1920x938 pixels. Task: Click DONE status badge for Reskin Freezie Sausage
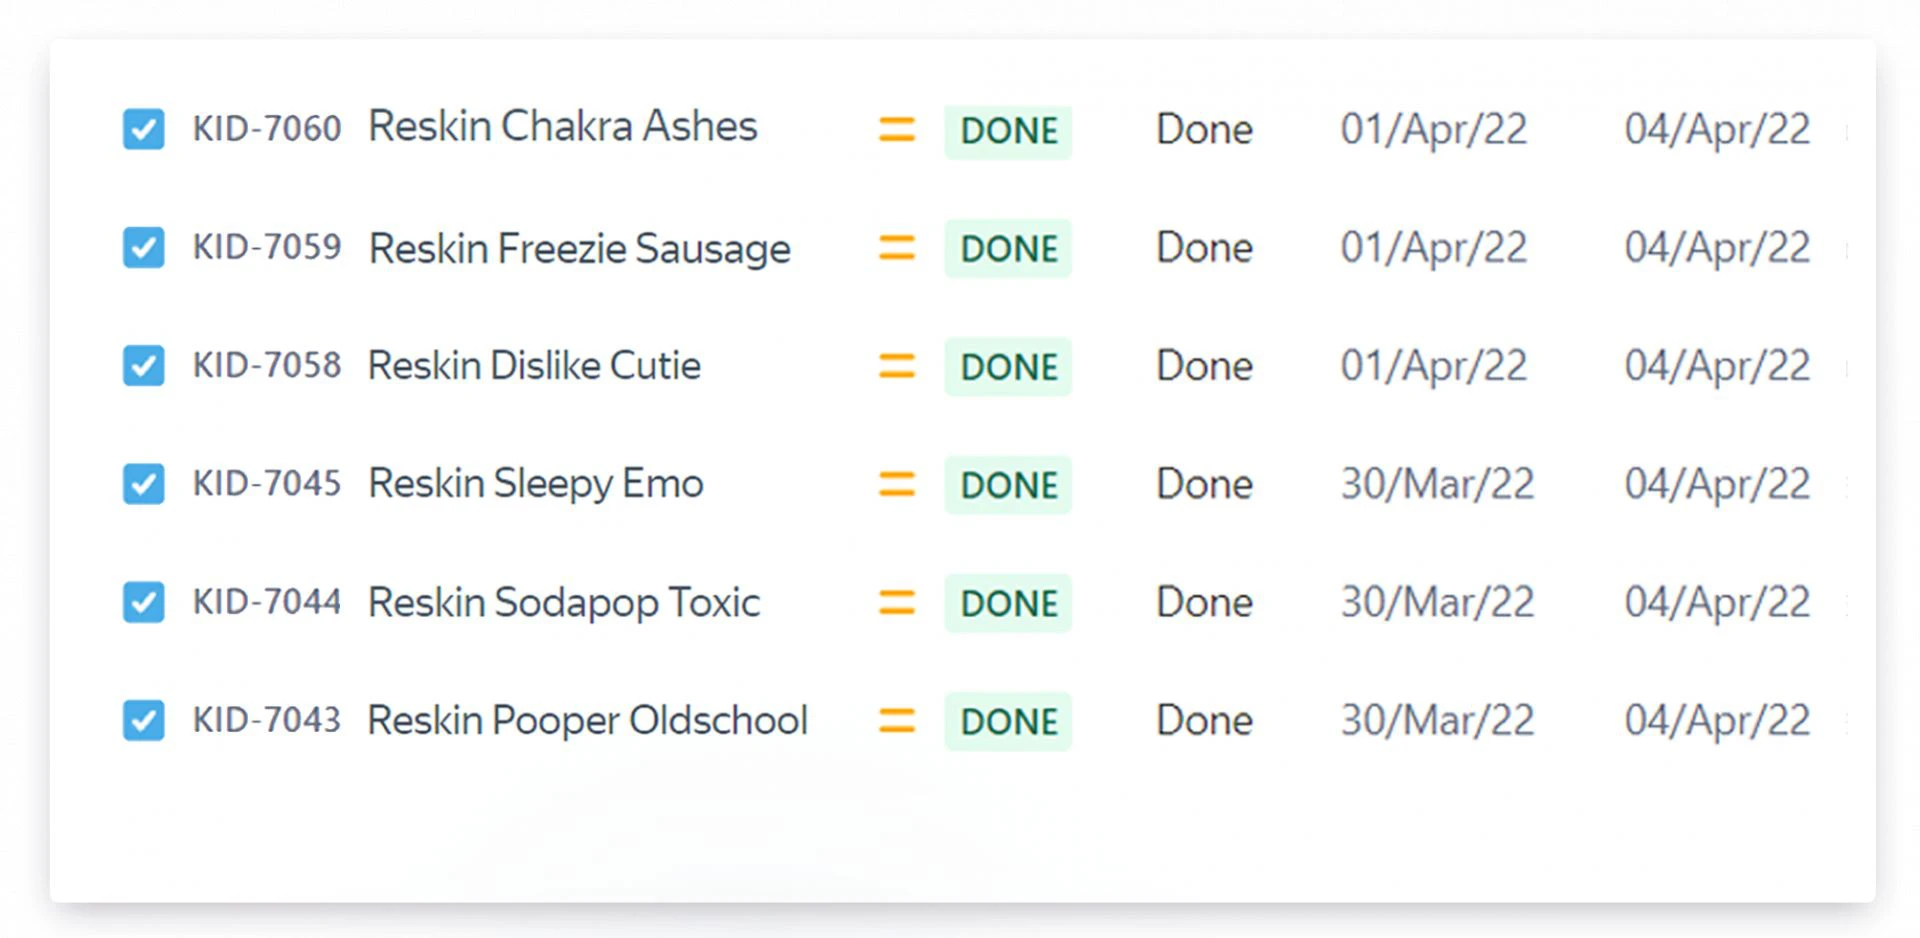click(1008, 248)
